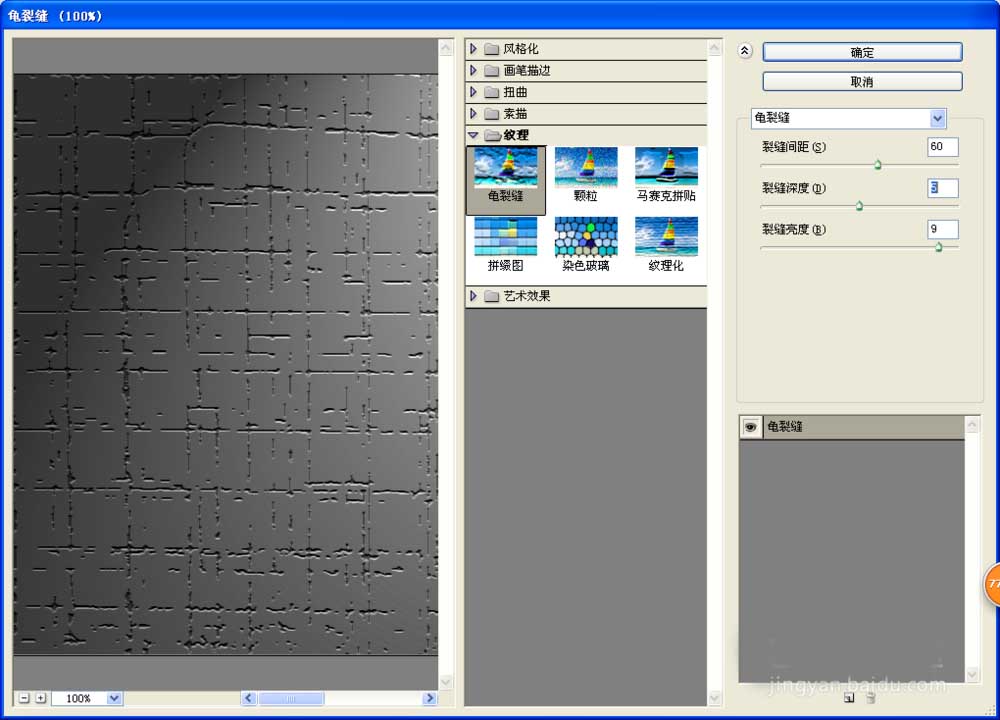Viewport: 1000px width, 720px height.
Task: Expand the 艺术效果 category
Action: coord(473,295)
